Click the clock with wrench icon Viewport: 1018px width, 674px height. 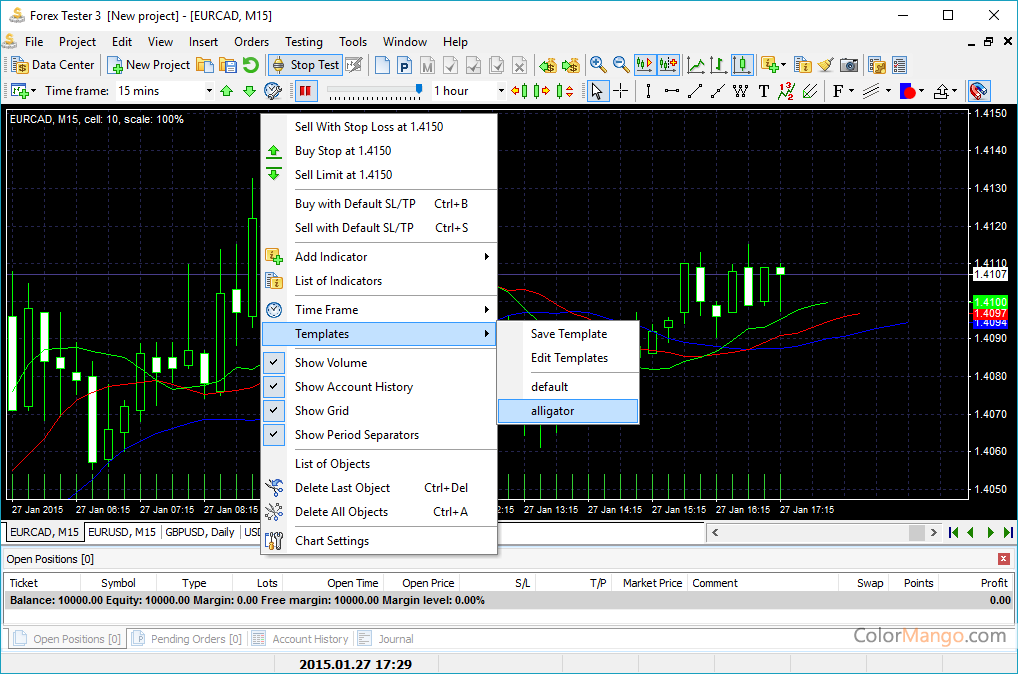pos(273,91)
